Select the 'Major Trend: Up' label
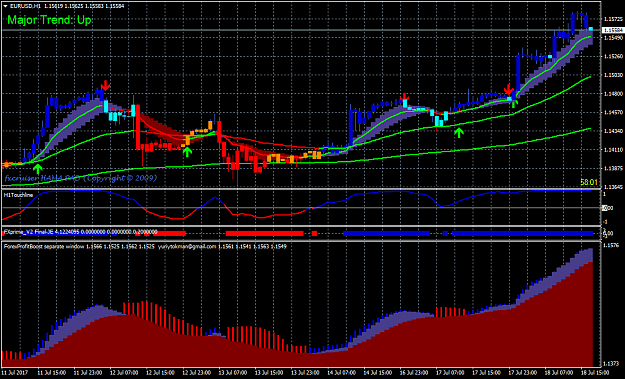625x379 pixels. (49, 20)
